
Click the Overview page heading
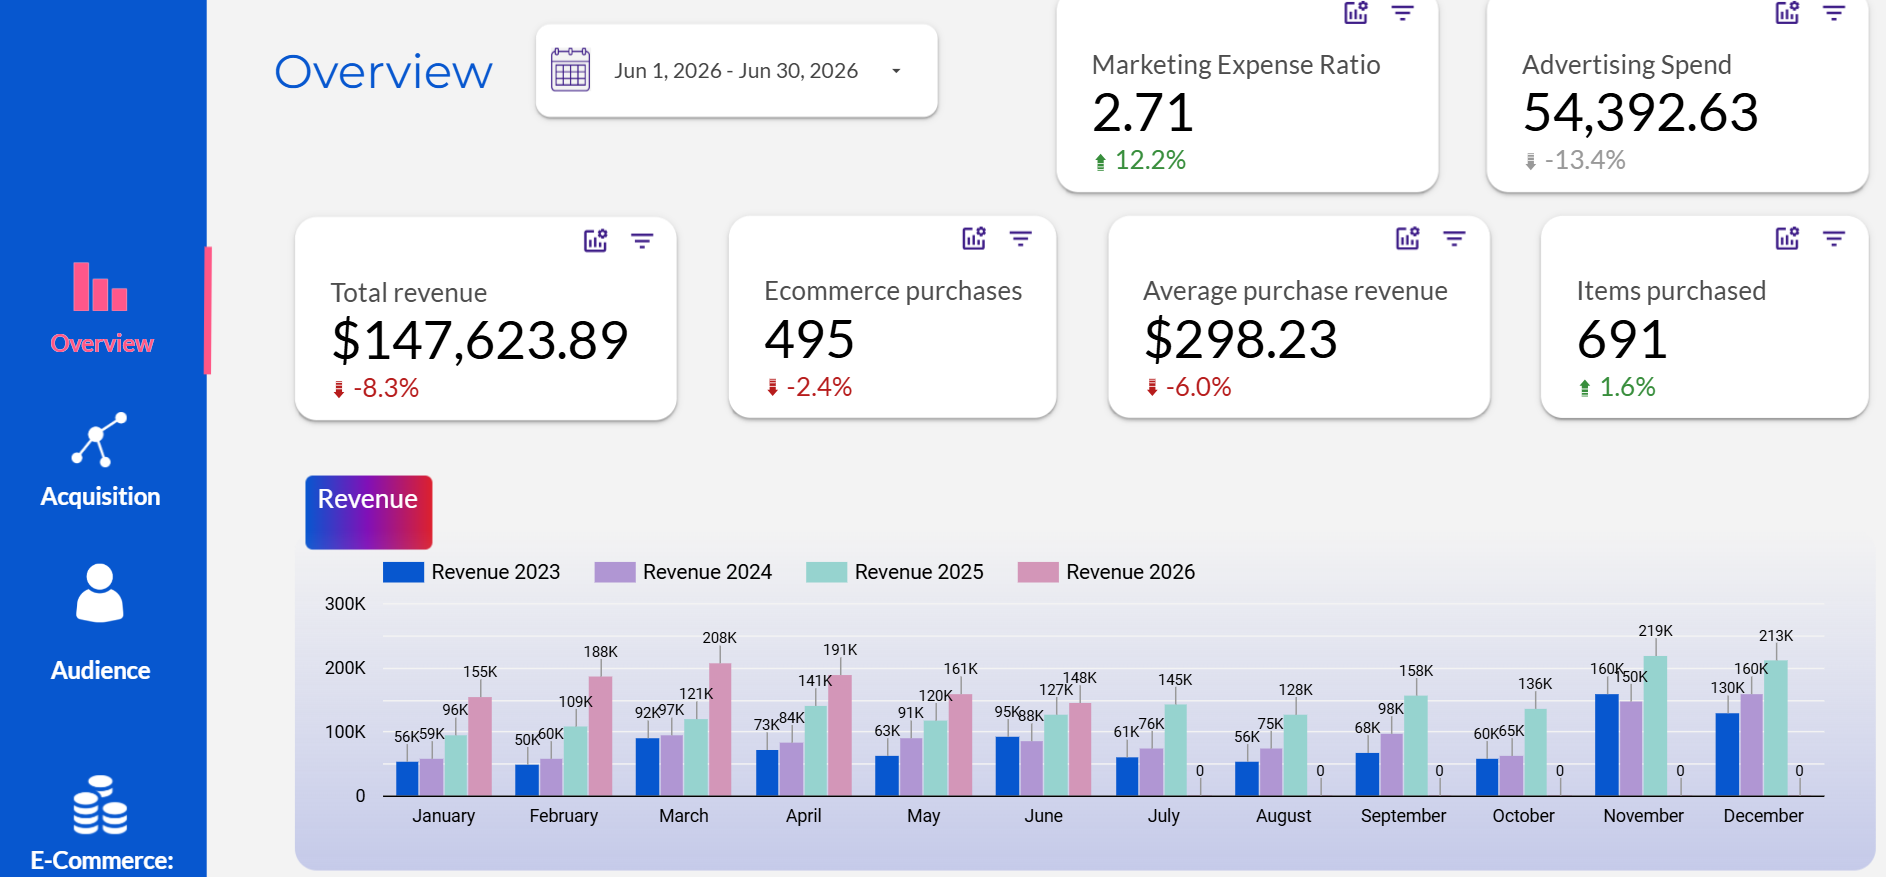point(384,72)
